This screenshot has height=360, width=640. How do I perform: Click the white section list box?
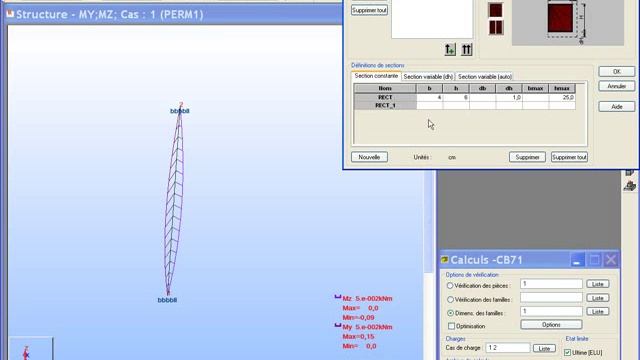pos(432,19)
